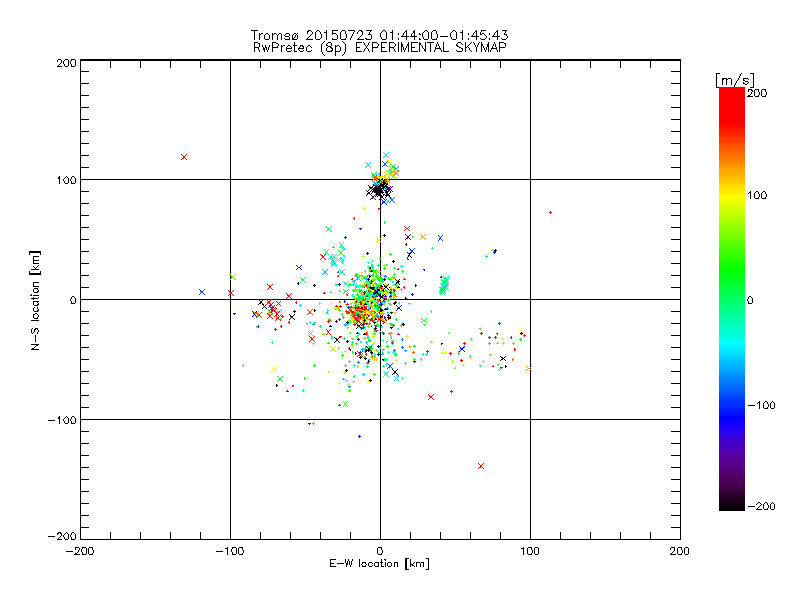Click the y-axis tick label '0'

(x=73, y=300)
